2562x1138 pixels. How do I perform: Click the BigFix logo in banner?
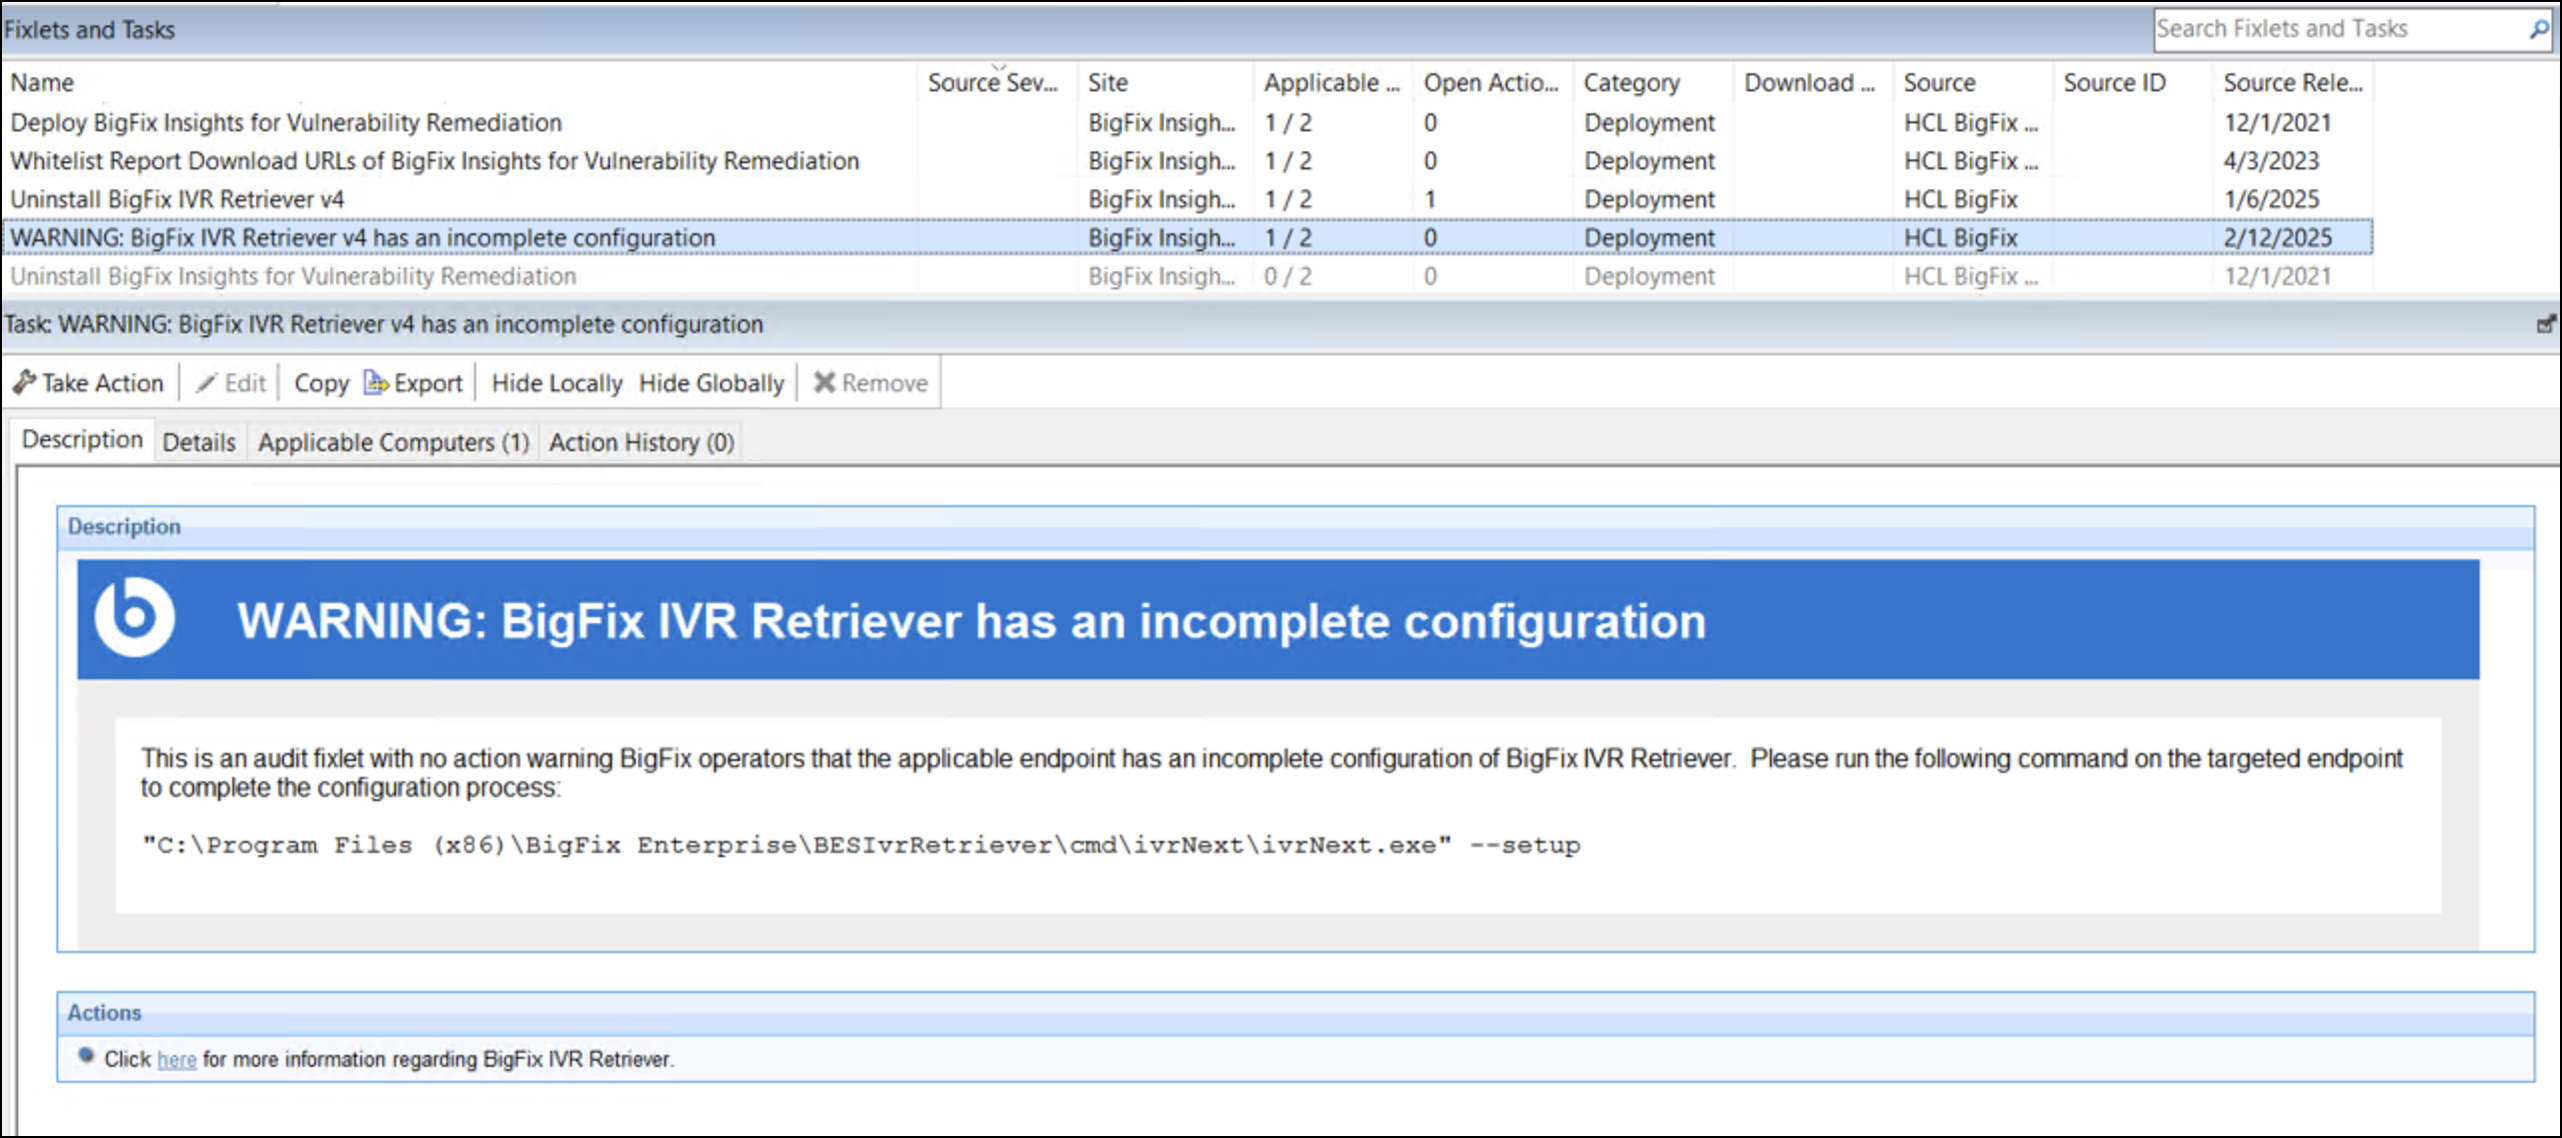point(134,618)
